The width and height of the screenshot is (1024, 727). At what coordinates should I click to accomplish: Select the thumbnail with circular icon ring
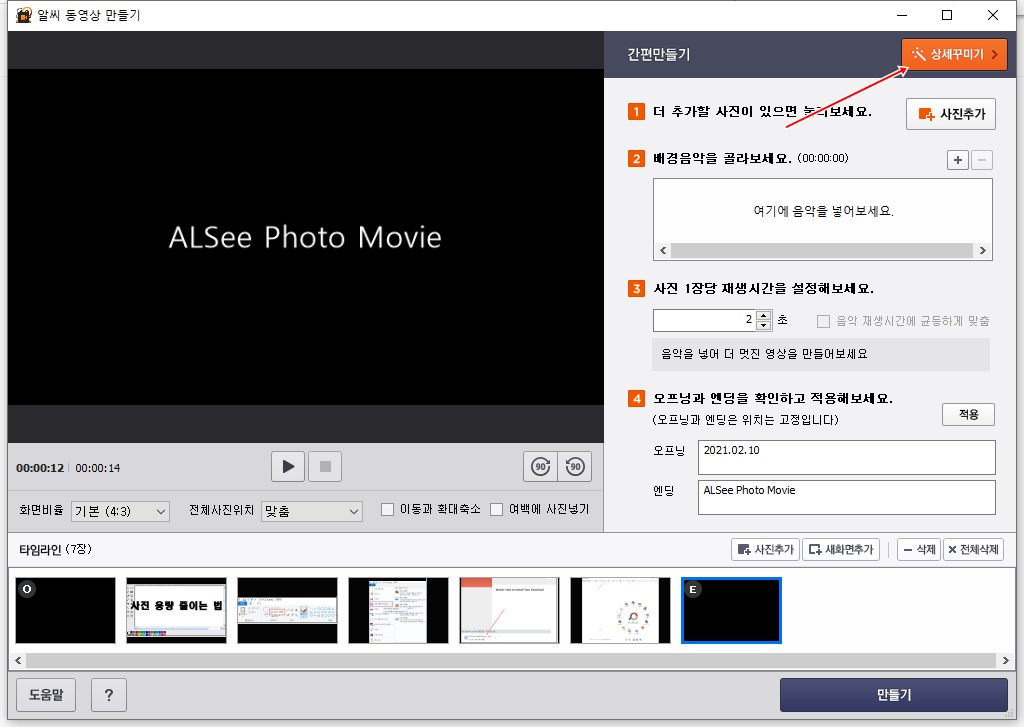(x=620, y=611)
